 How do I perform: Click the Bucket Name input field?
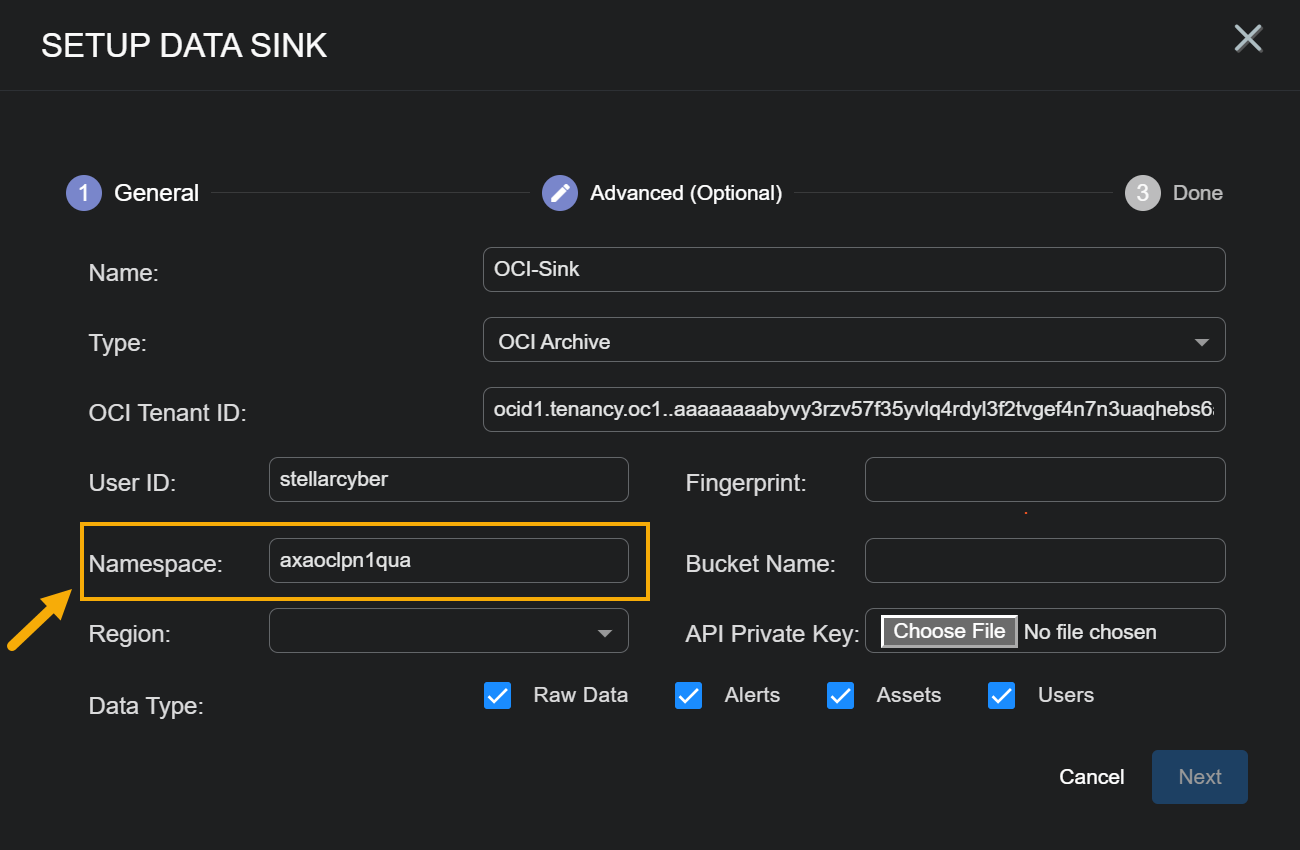[x=1044, y=561]
